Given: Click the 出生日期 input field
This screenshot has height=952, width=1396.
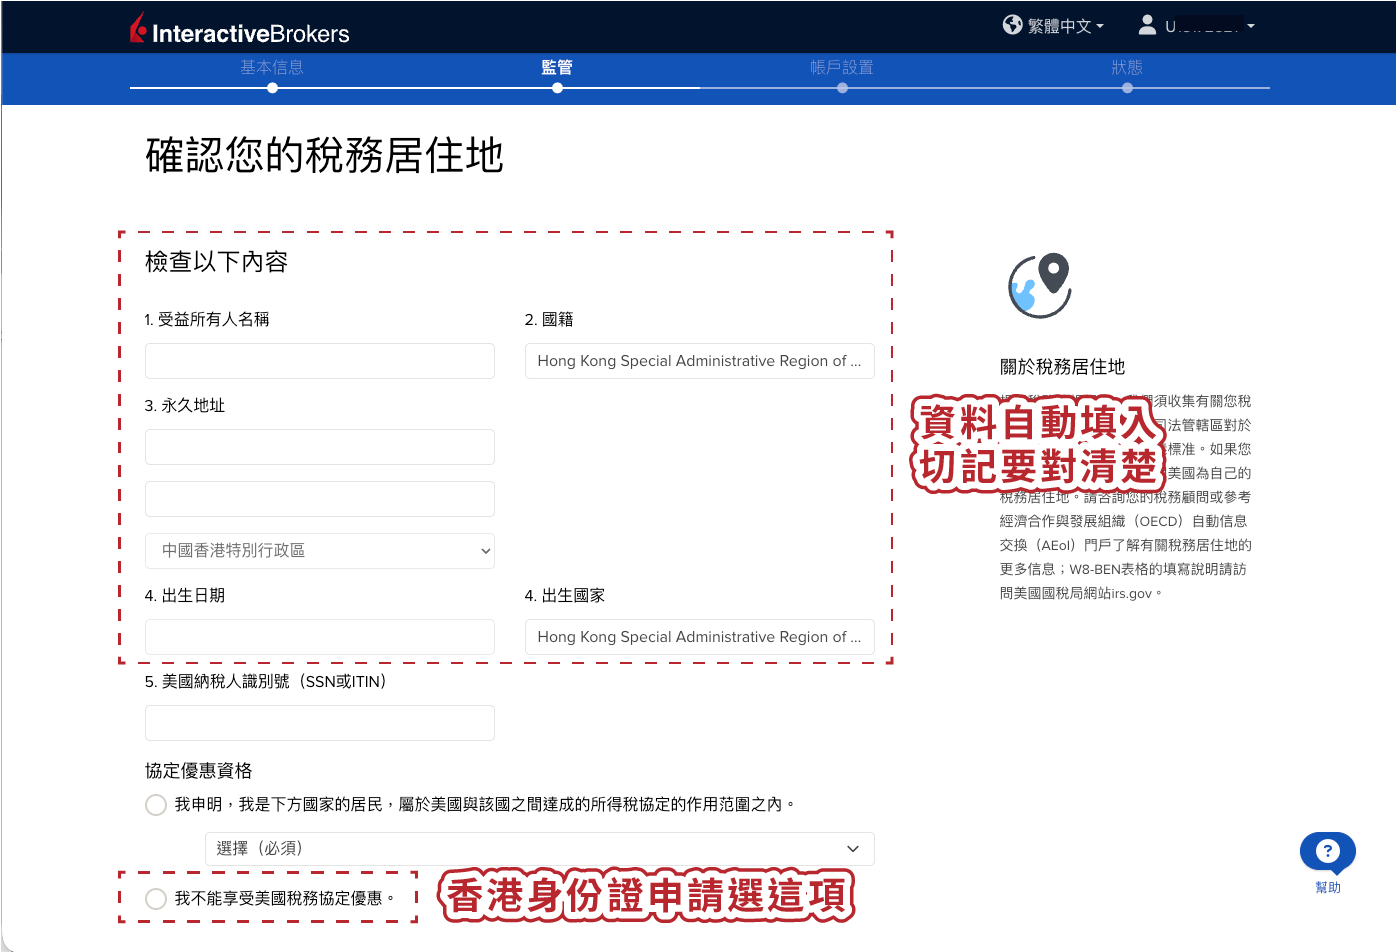Looking at the screenshot, I should coord(320,637).
